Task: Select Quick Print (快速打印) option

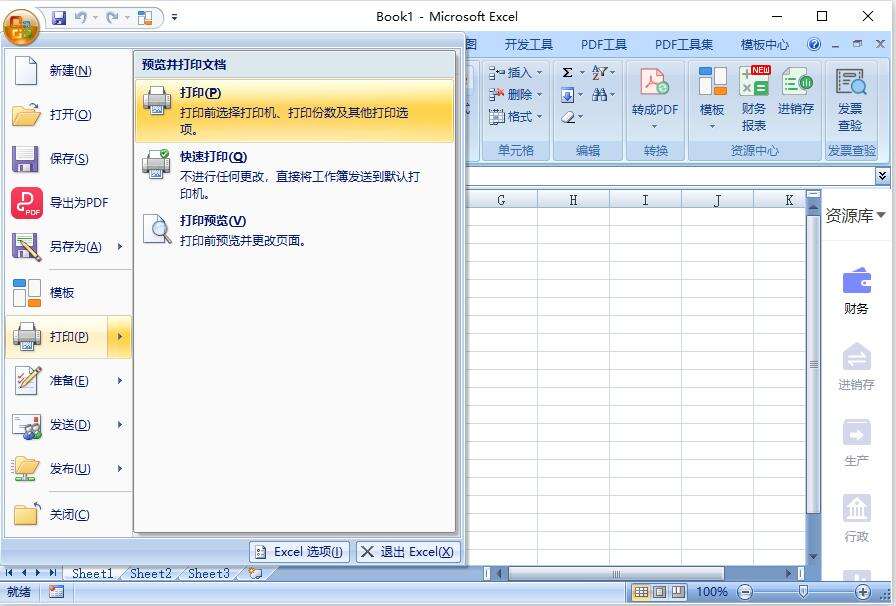Action: pyautogui.click(x=294, y=174)
